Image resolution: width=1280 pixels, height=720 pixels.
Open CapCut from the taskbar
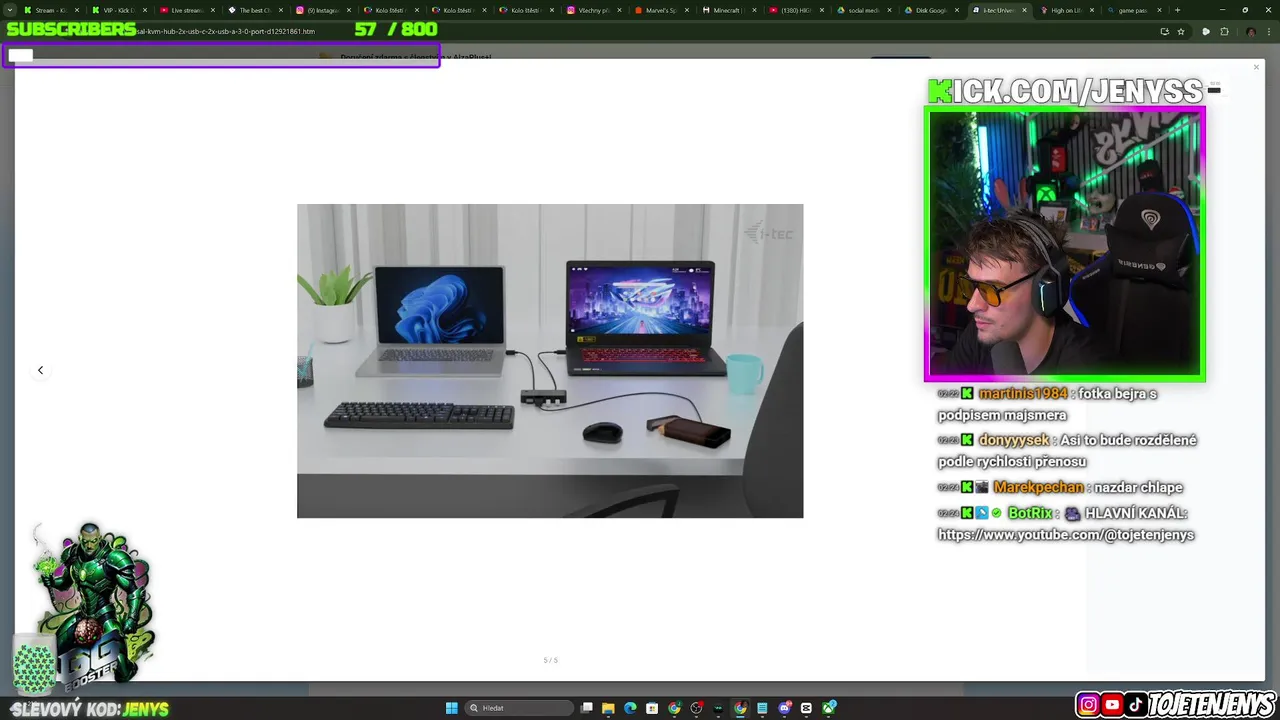point(806,708)
